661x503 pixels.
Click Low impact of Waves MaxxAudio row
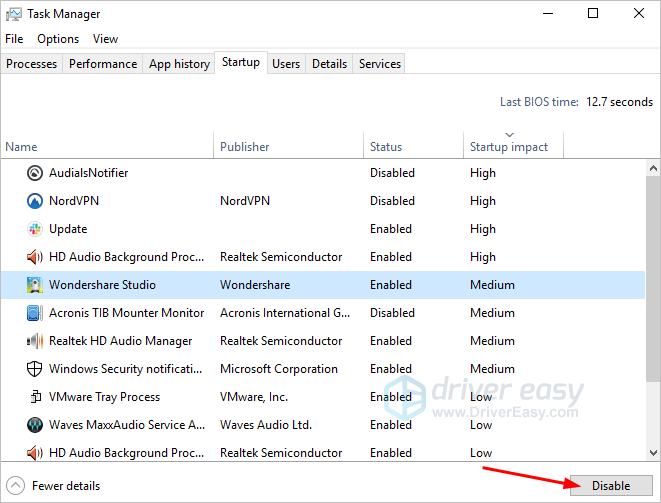point(481,425)
